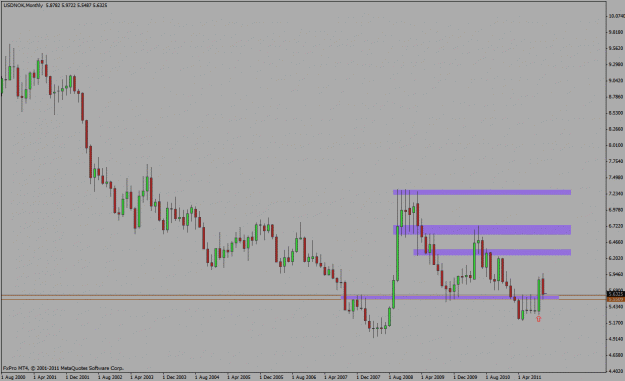Click the 9.8180 price axis label
This screenshot has width=625, height=381.
point(616,32)
